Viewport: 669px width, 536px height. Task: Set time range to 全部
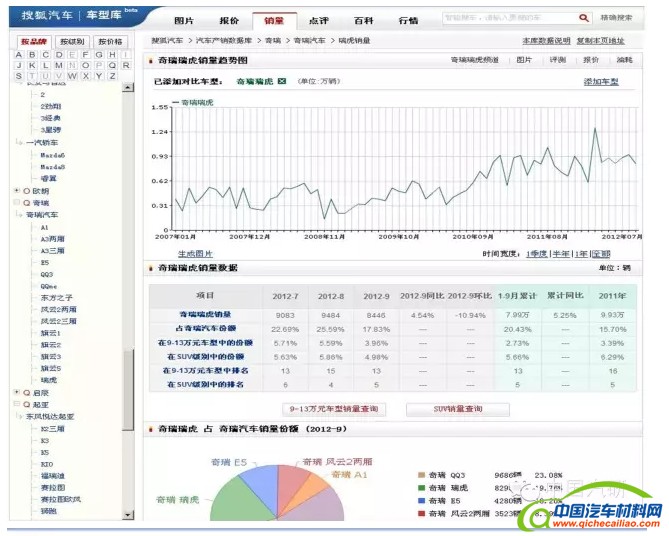tap(601, 254)
